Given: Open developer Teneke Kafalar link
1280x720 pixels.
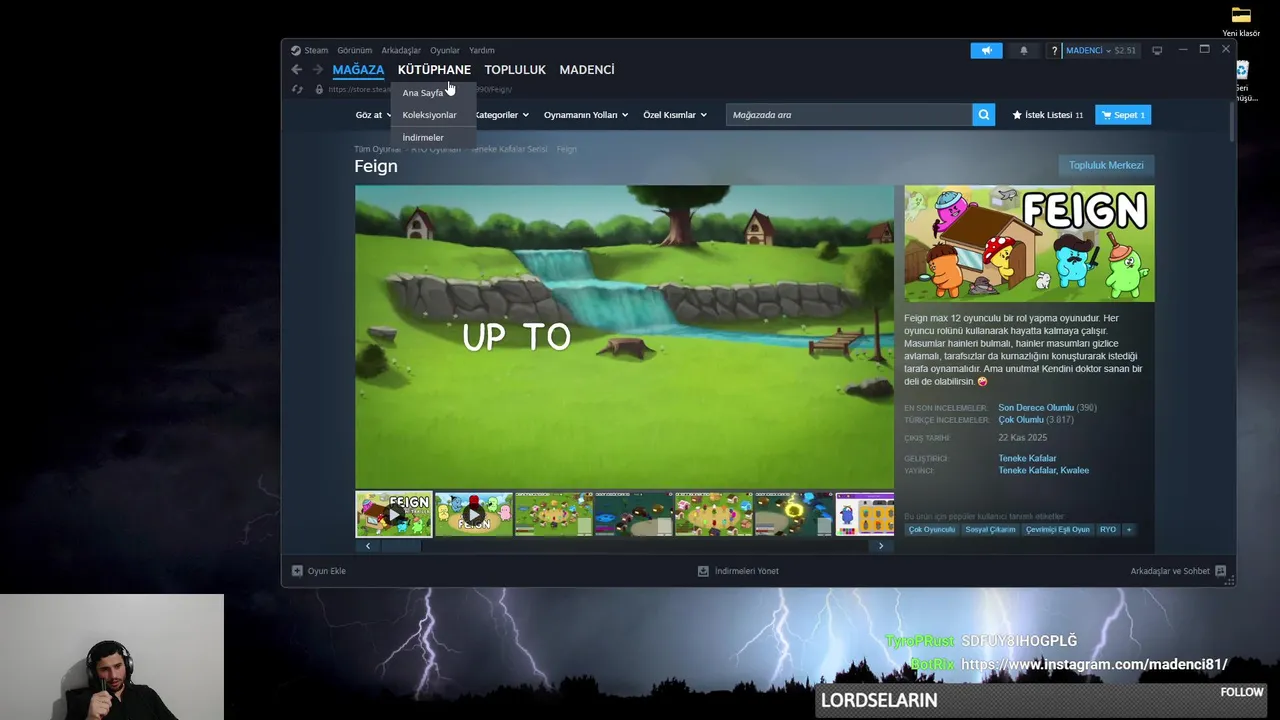Looking at the screenshot, I should (1027, 458).
